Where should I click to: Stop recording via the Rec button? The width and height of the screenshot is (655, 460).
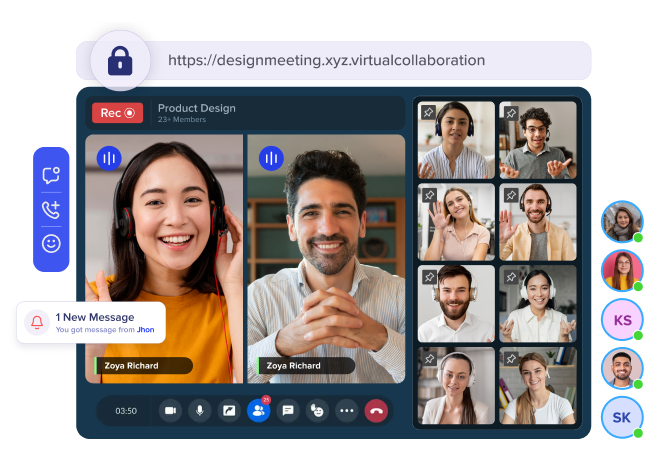(x=117, y=113)
